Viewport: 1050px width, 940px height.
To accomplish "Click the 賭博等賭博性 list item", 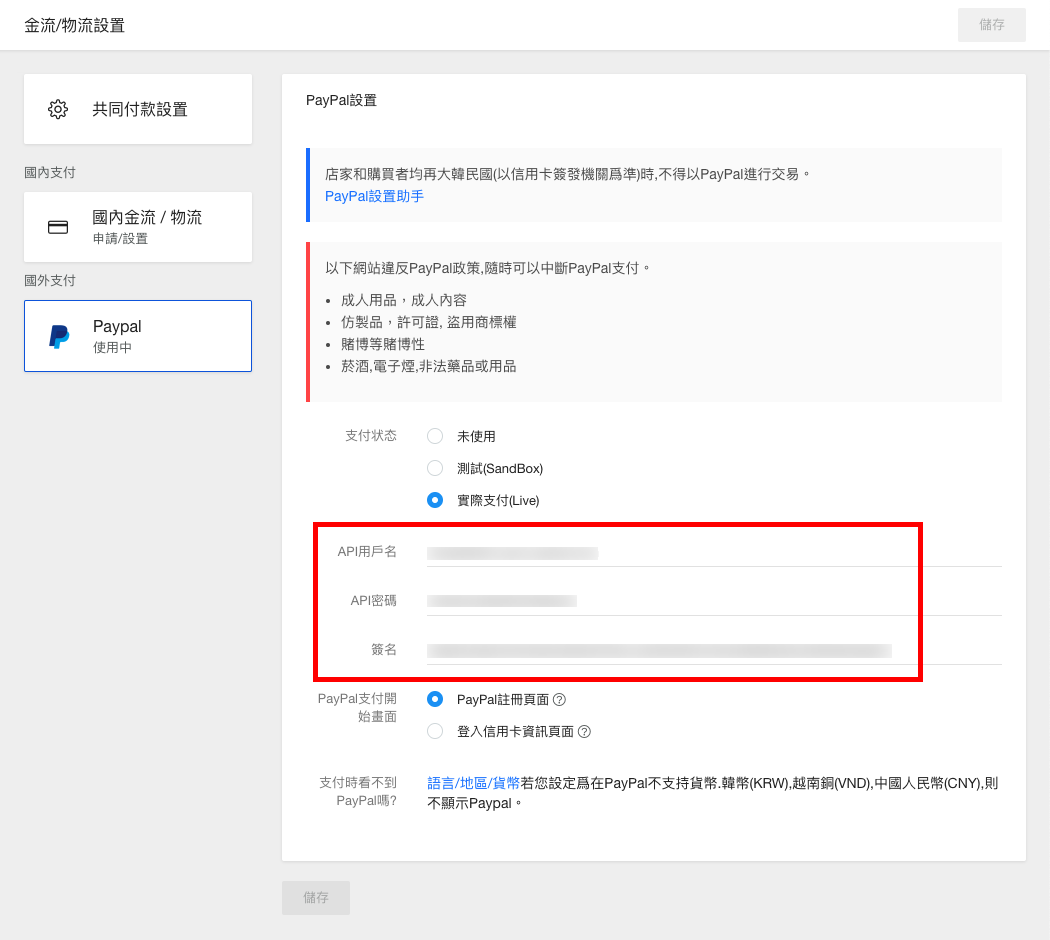I will (383, 344).
